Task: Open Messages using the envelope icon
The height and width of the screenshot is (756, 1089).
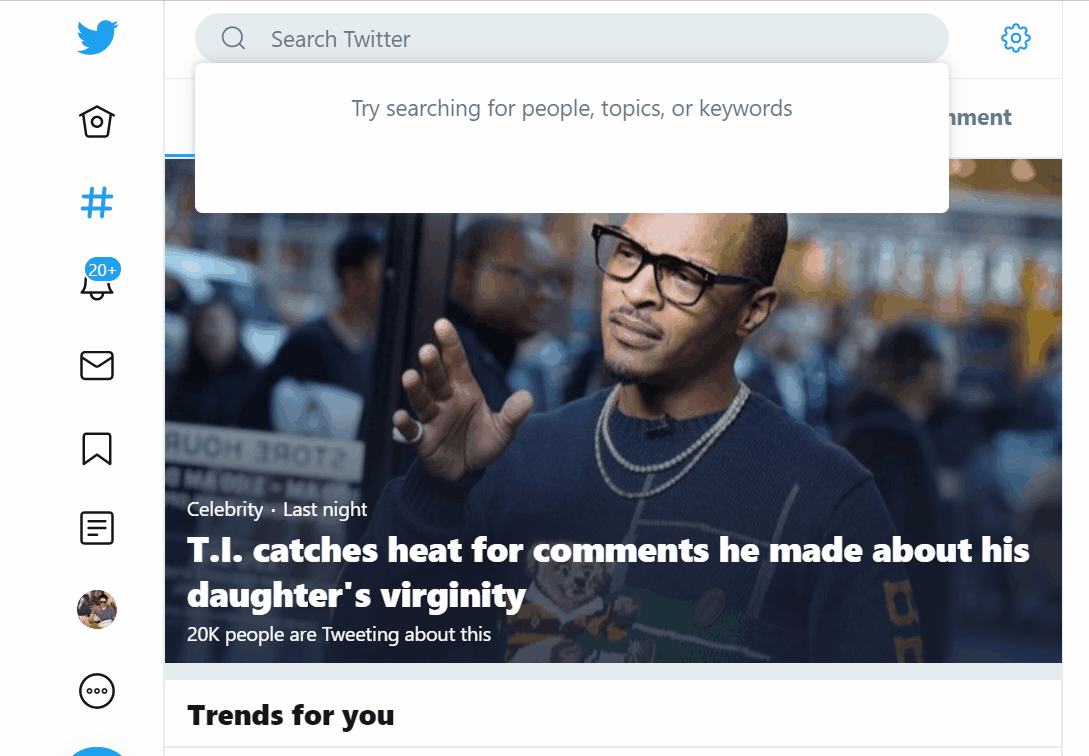Action: [x=97, y=366]
